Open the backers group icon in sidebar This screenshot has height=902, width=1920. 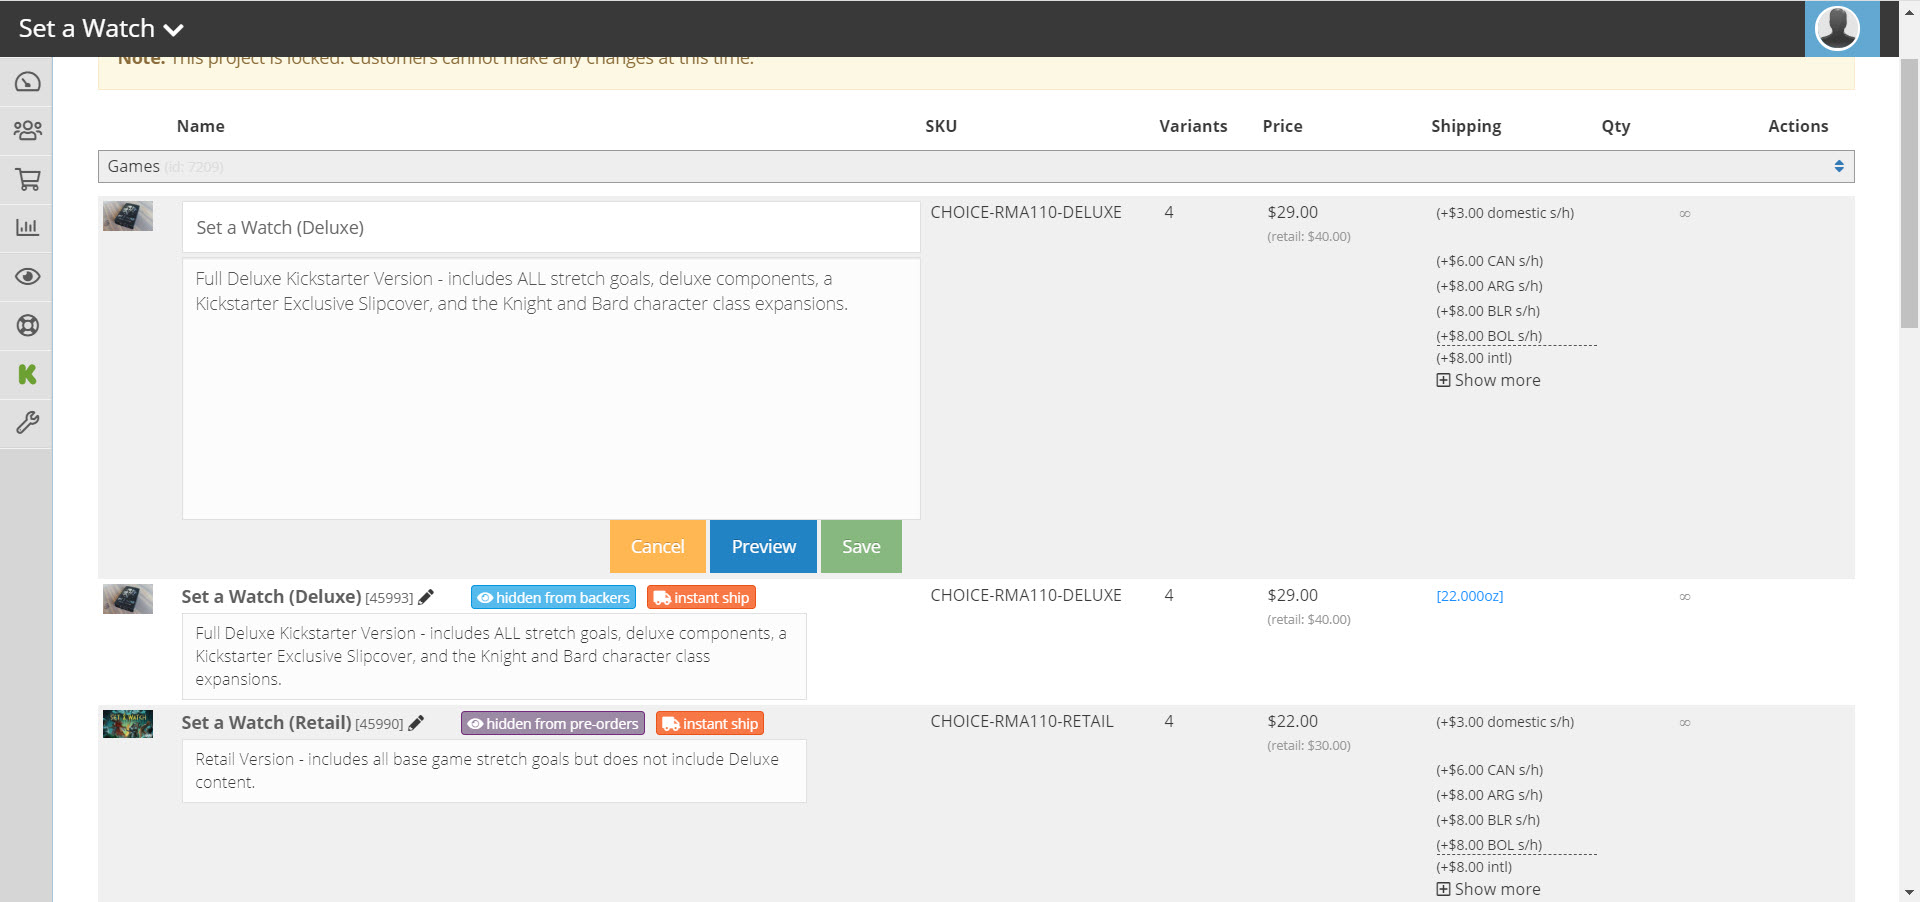(x=27, y=130)
